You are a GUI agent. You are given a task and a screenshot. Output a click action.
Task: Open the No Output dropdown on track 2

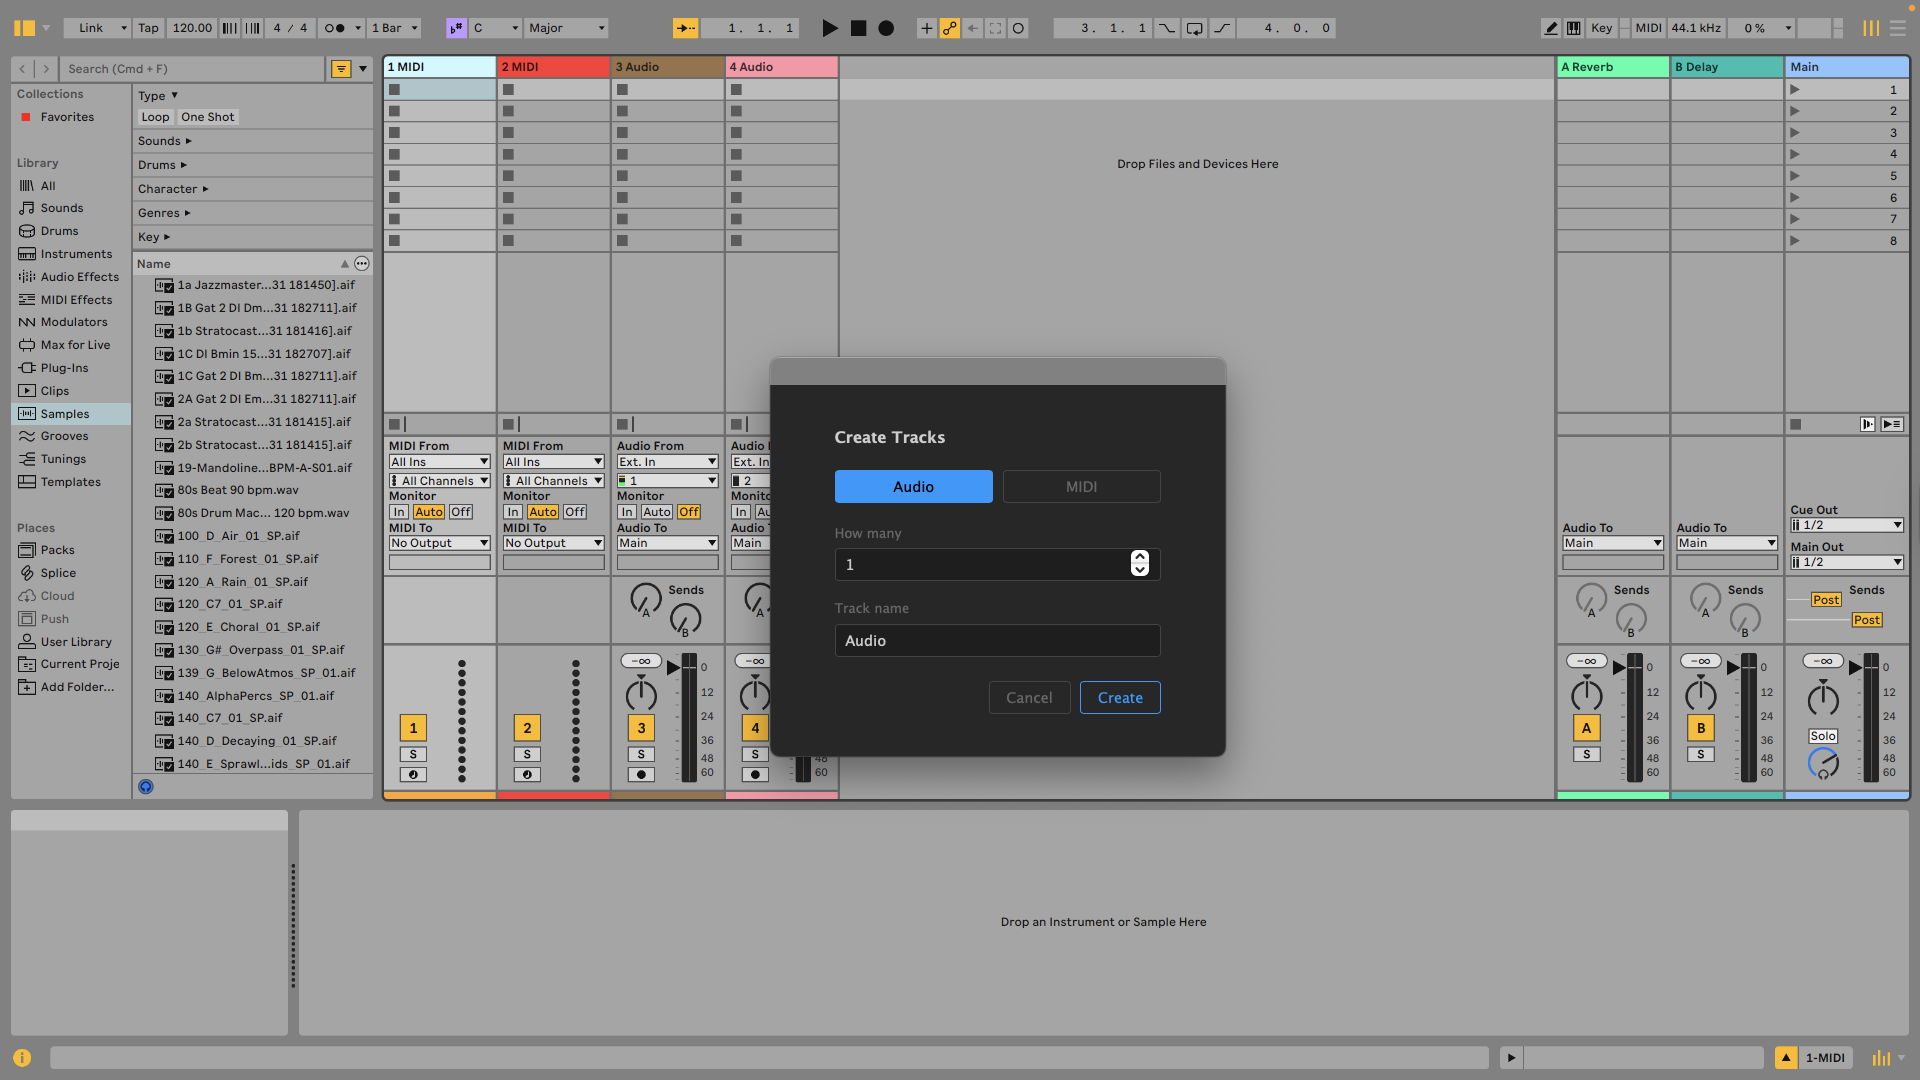[554, 543]
